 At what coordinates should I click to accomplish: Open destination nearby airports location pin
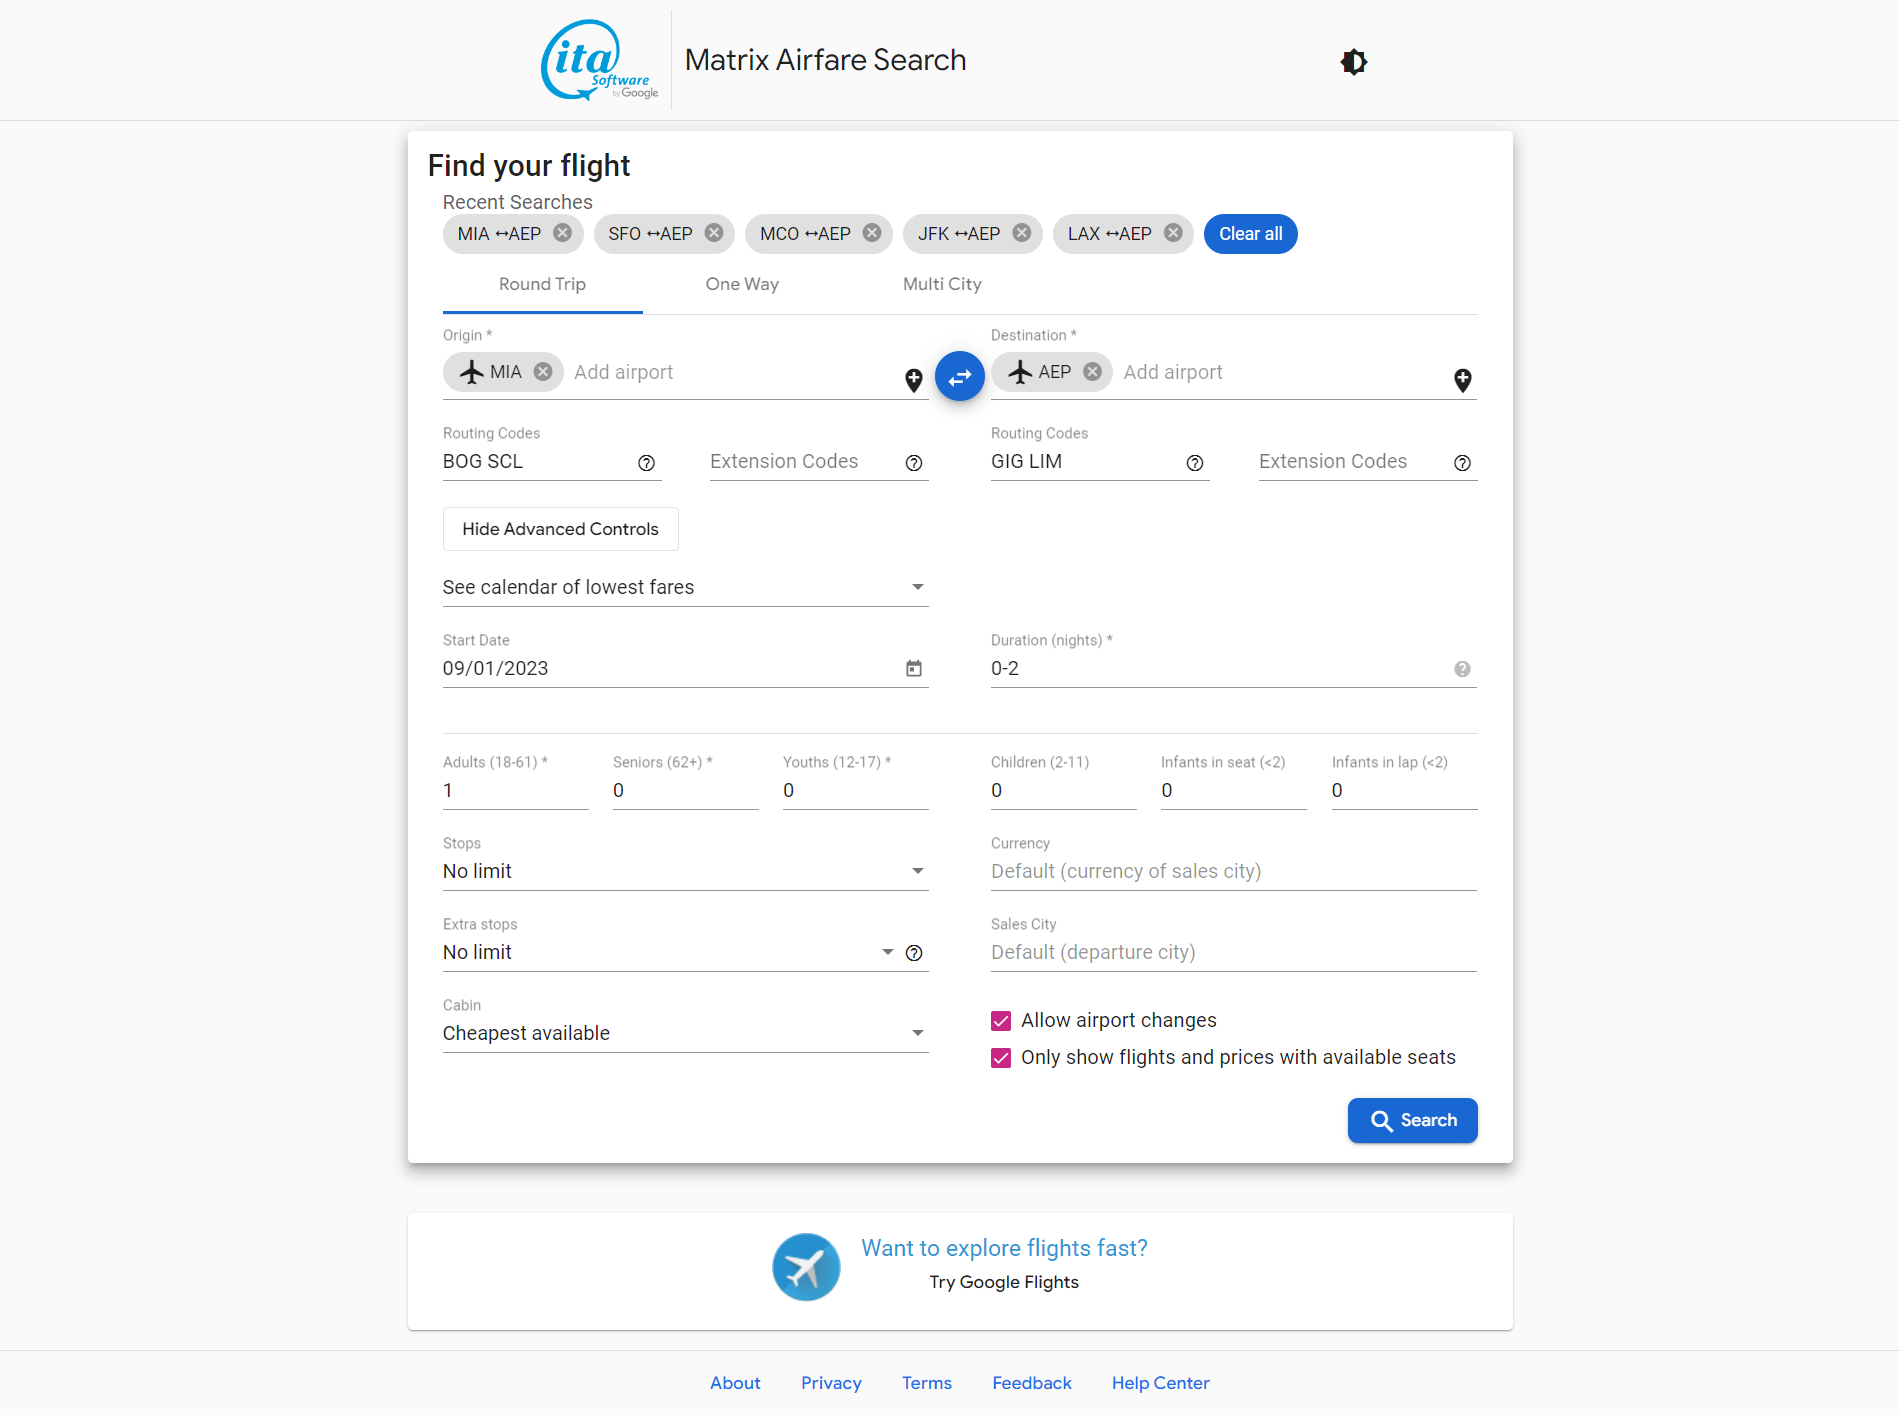1462,380
